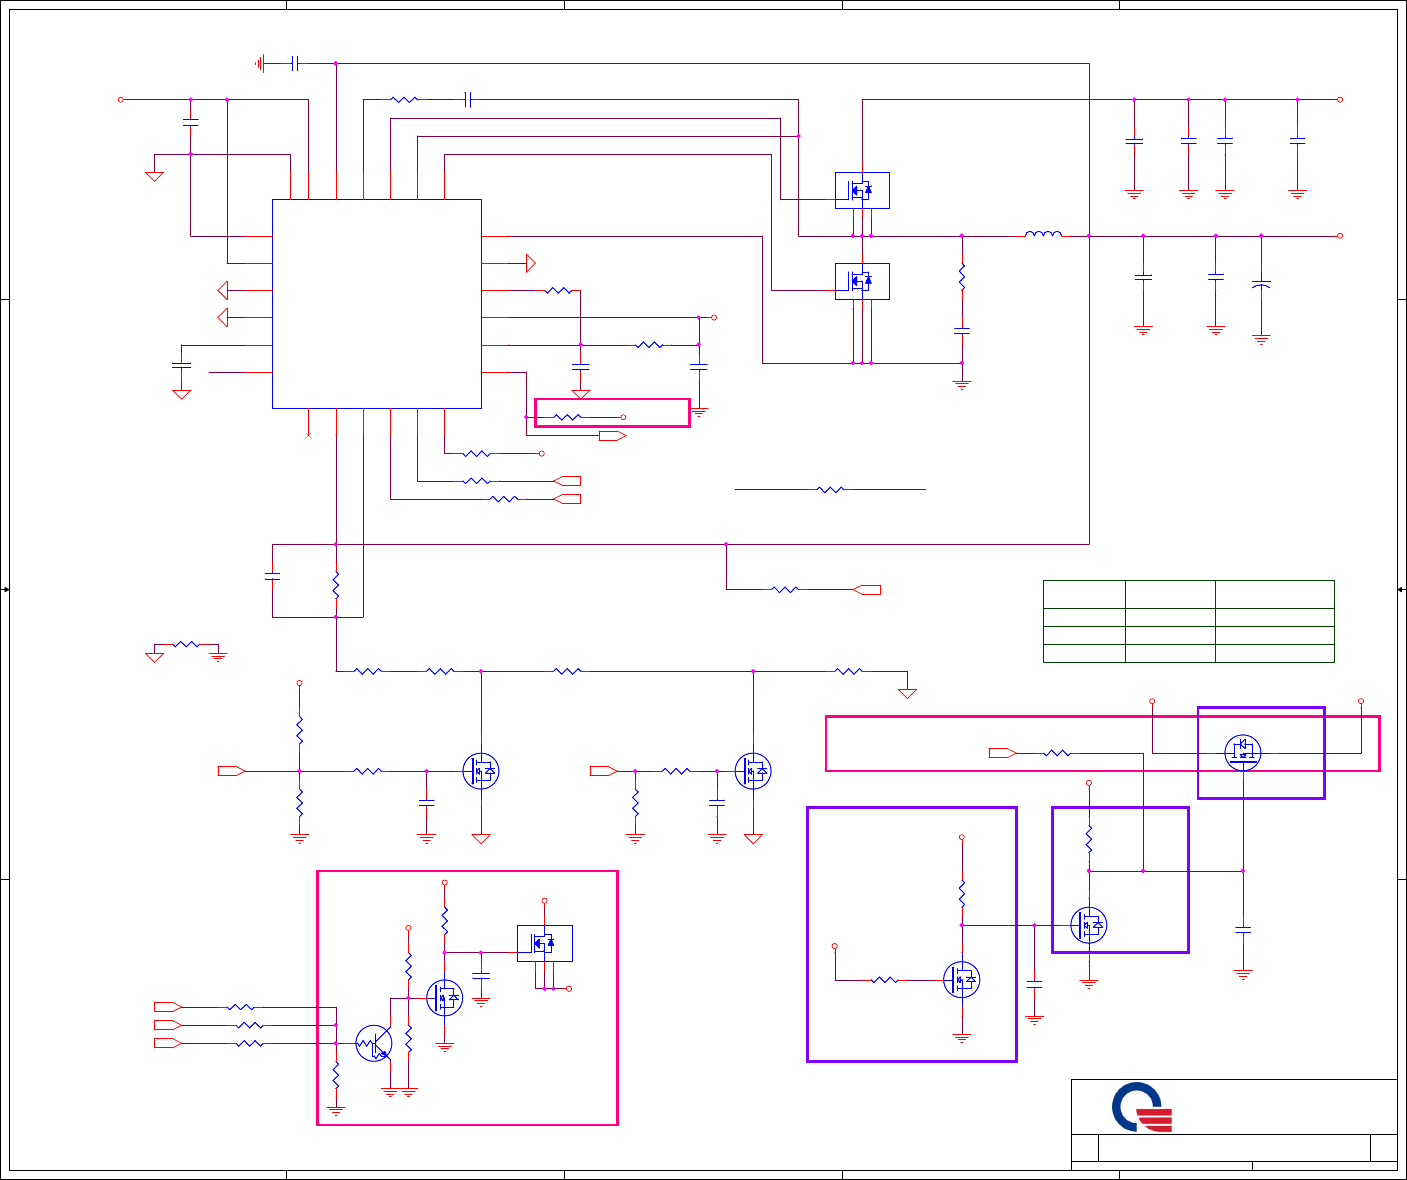Select the large blue controller IC rectangle
Screen dimensions: 1407x1180
click(x=377, y=304)
